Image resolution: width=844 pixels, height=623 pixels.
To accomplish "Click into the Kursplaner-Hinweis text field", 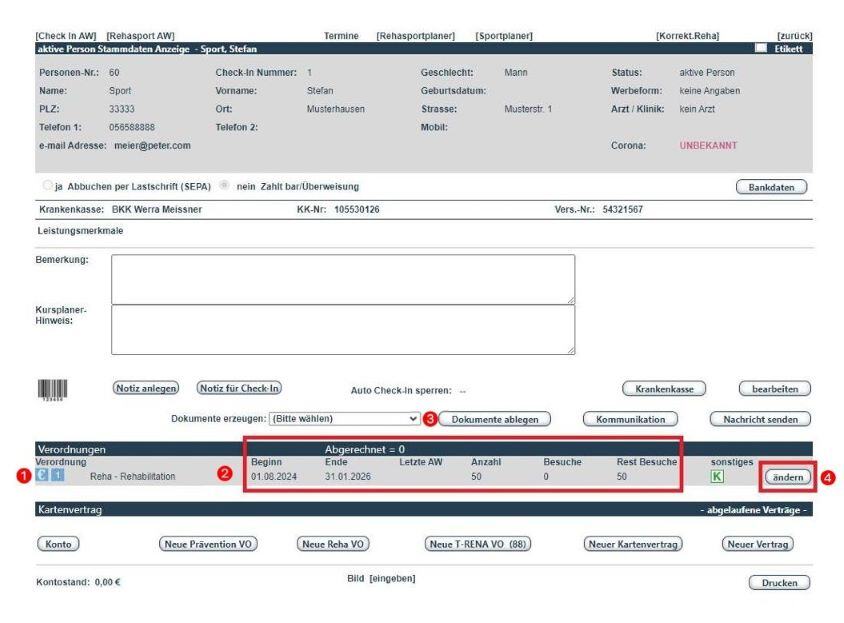I will pyautogui.click(x=342, y=328).
